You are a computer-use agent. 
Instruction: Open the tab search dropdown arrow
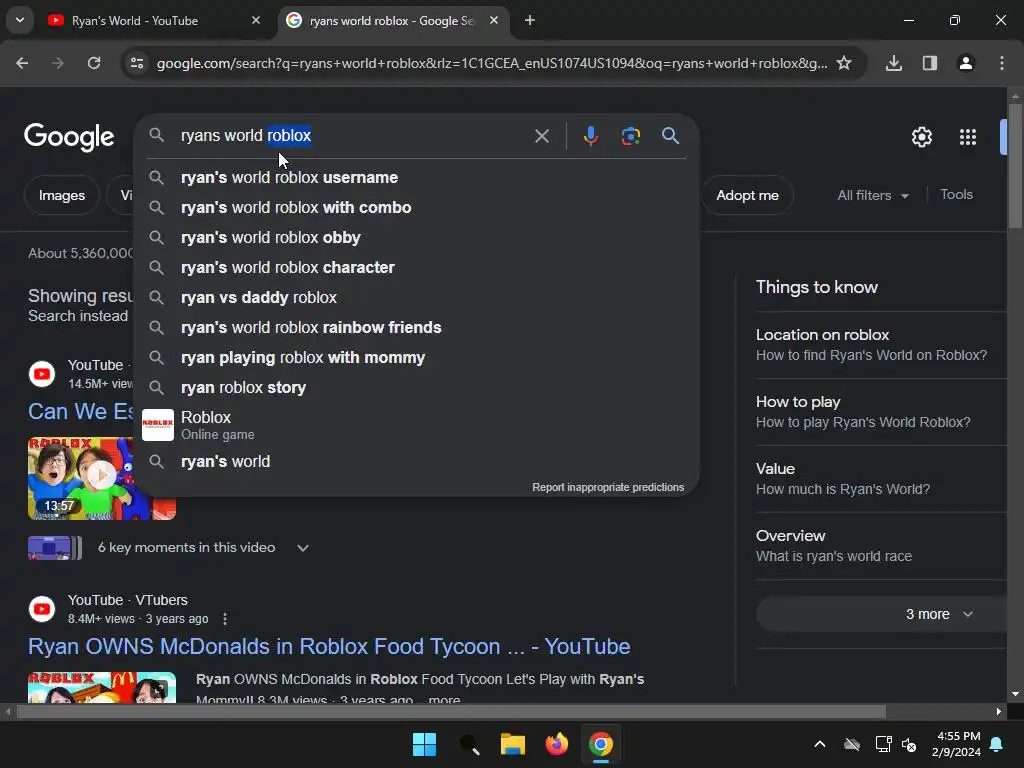point(20,20)
